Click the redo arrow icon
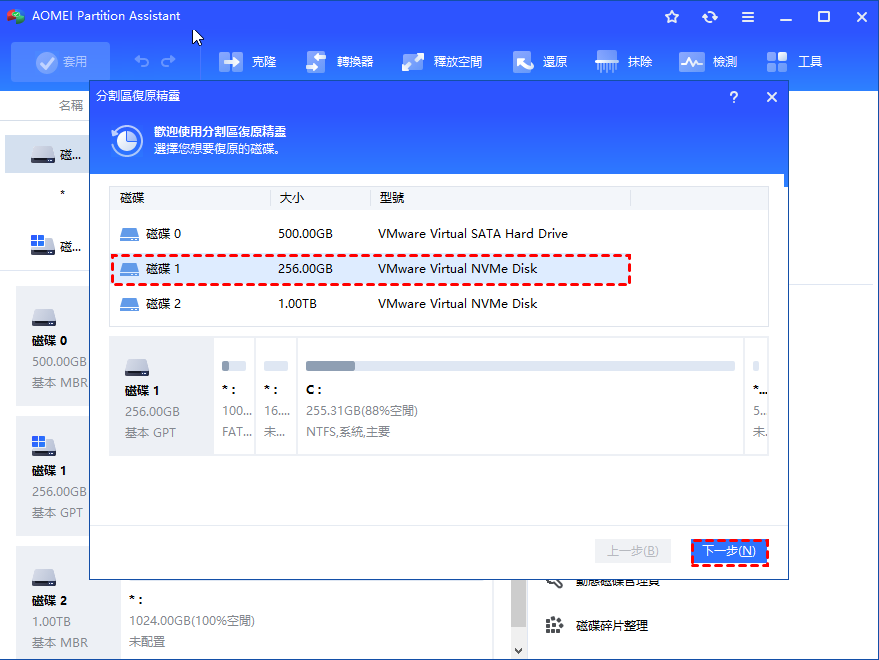The width and height of the screenshot is (879, 660). click(x=168, y=61)
